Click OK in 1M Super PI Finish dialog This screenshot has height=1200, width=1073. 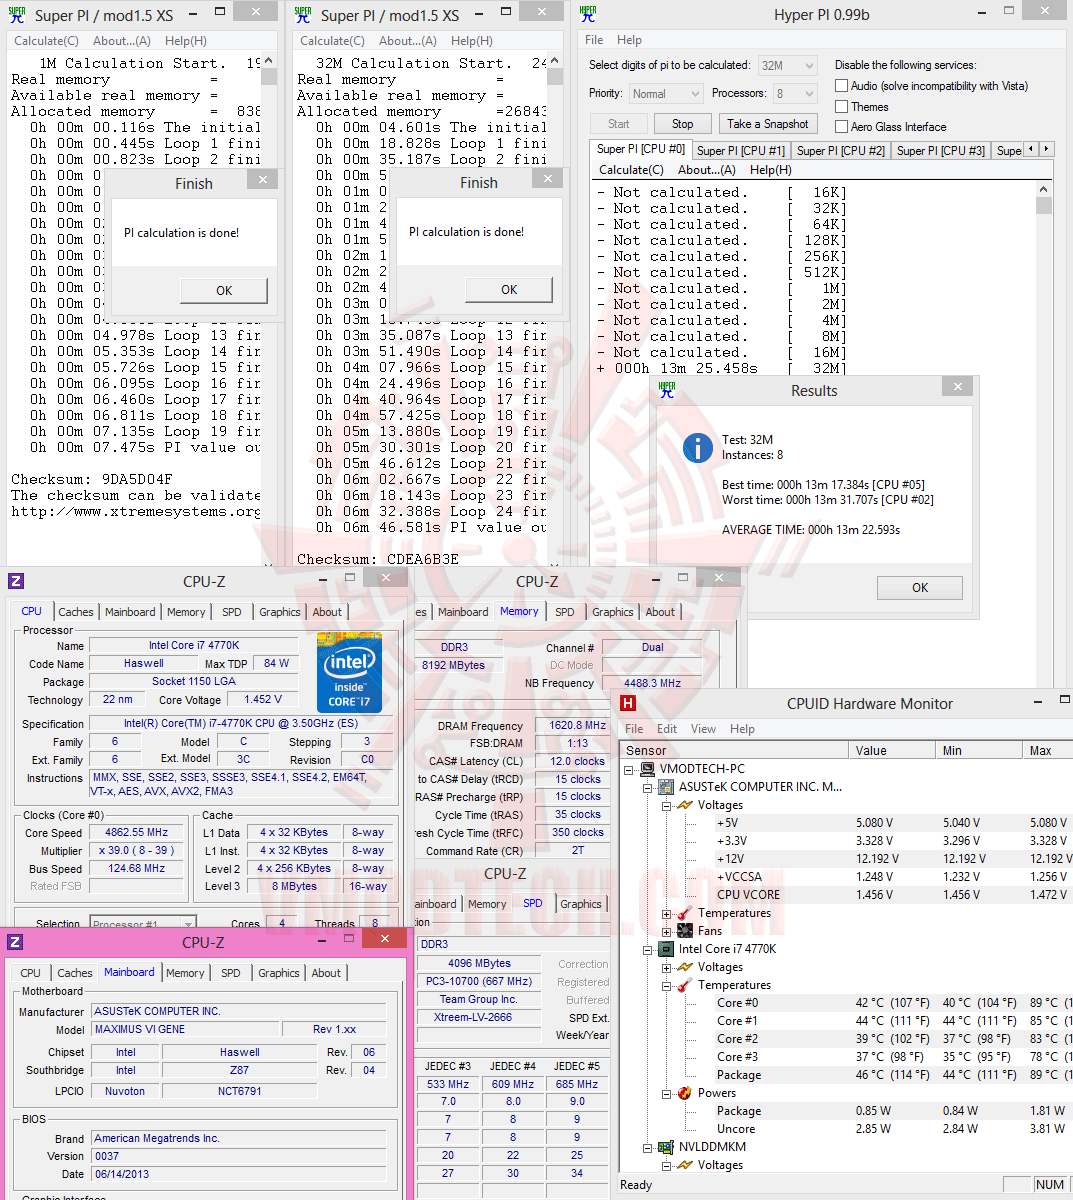pos(224,290)
